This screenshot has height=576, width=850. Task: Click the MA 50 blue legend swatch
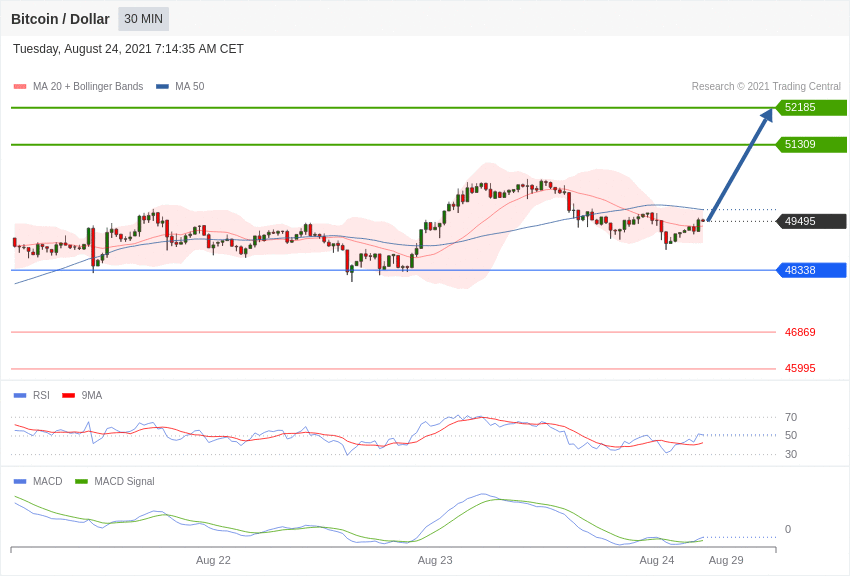[x=162, y=87]
